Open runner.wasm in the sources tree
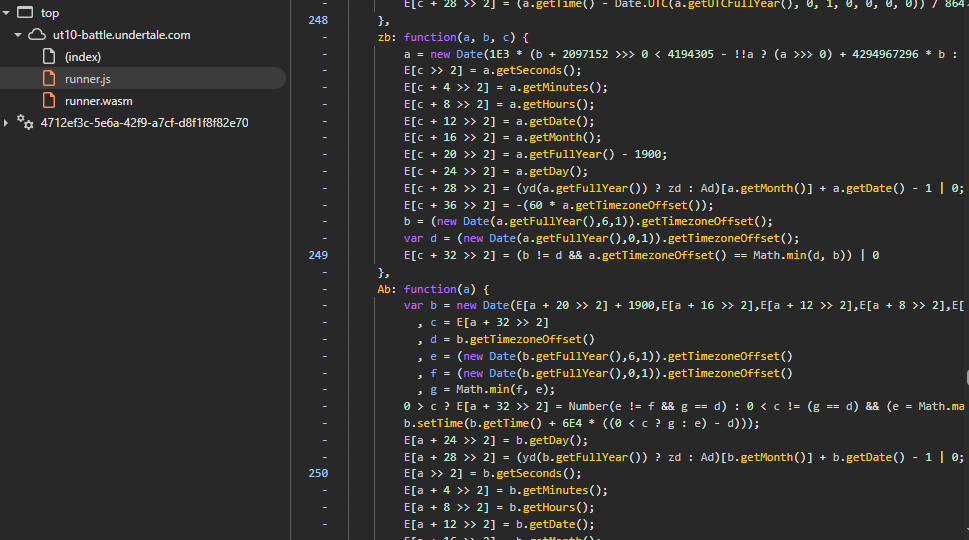 pos(99,101)
